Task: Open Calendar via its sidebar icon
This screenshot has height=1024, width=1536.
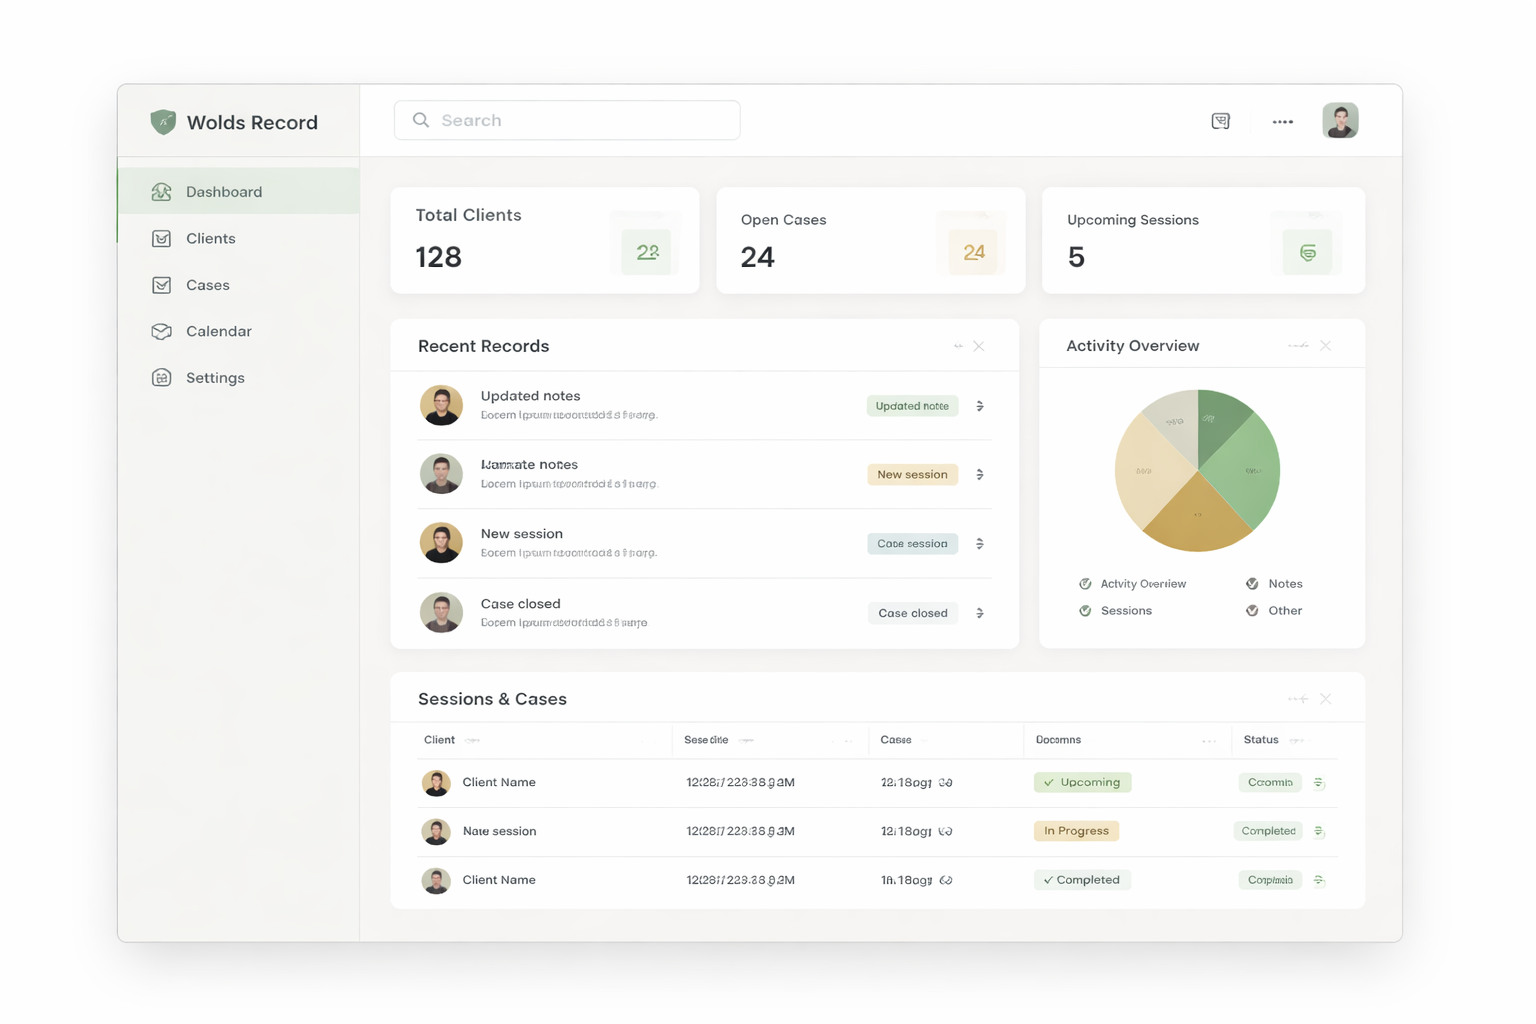Action: click(x=161, y=331)
